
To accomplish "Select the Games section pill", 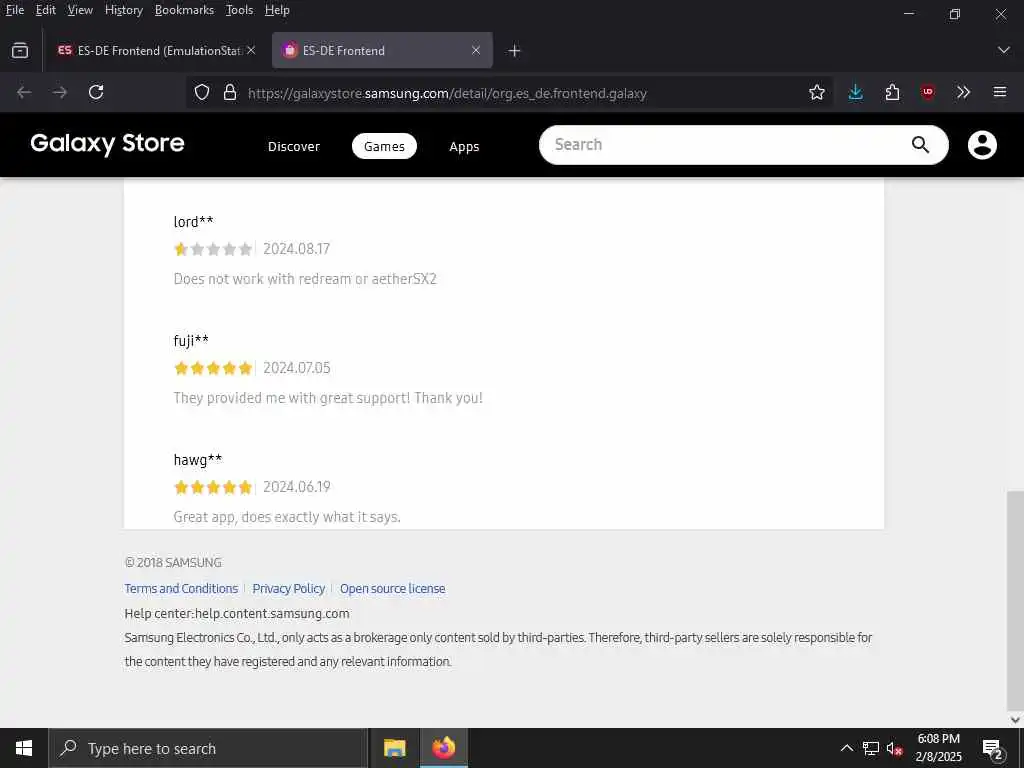I will point(384,146).
